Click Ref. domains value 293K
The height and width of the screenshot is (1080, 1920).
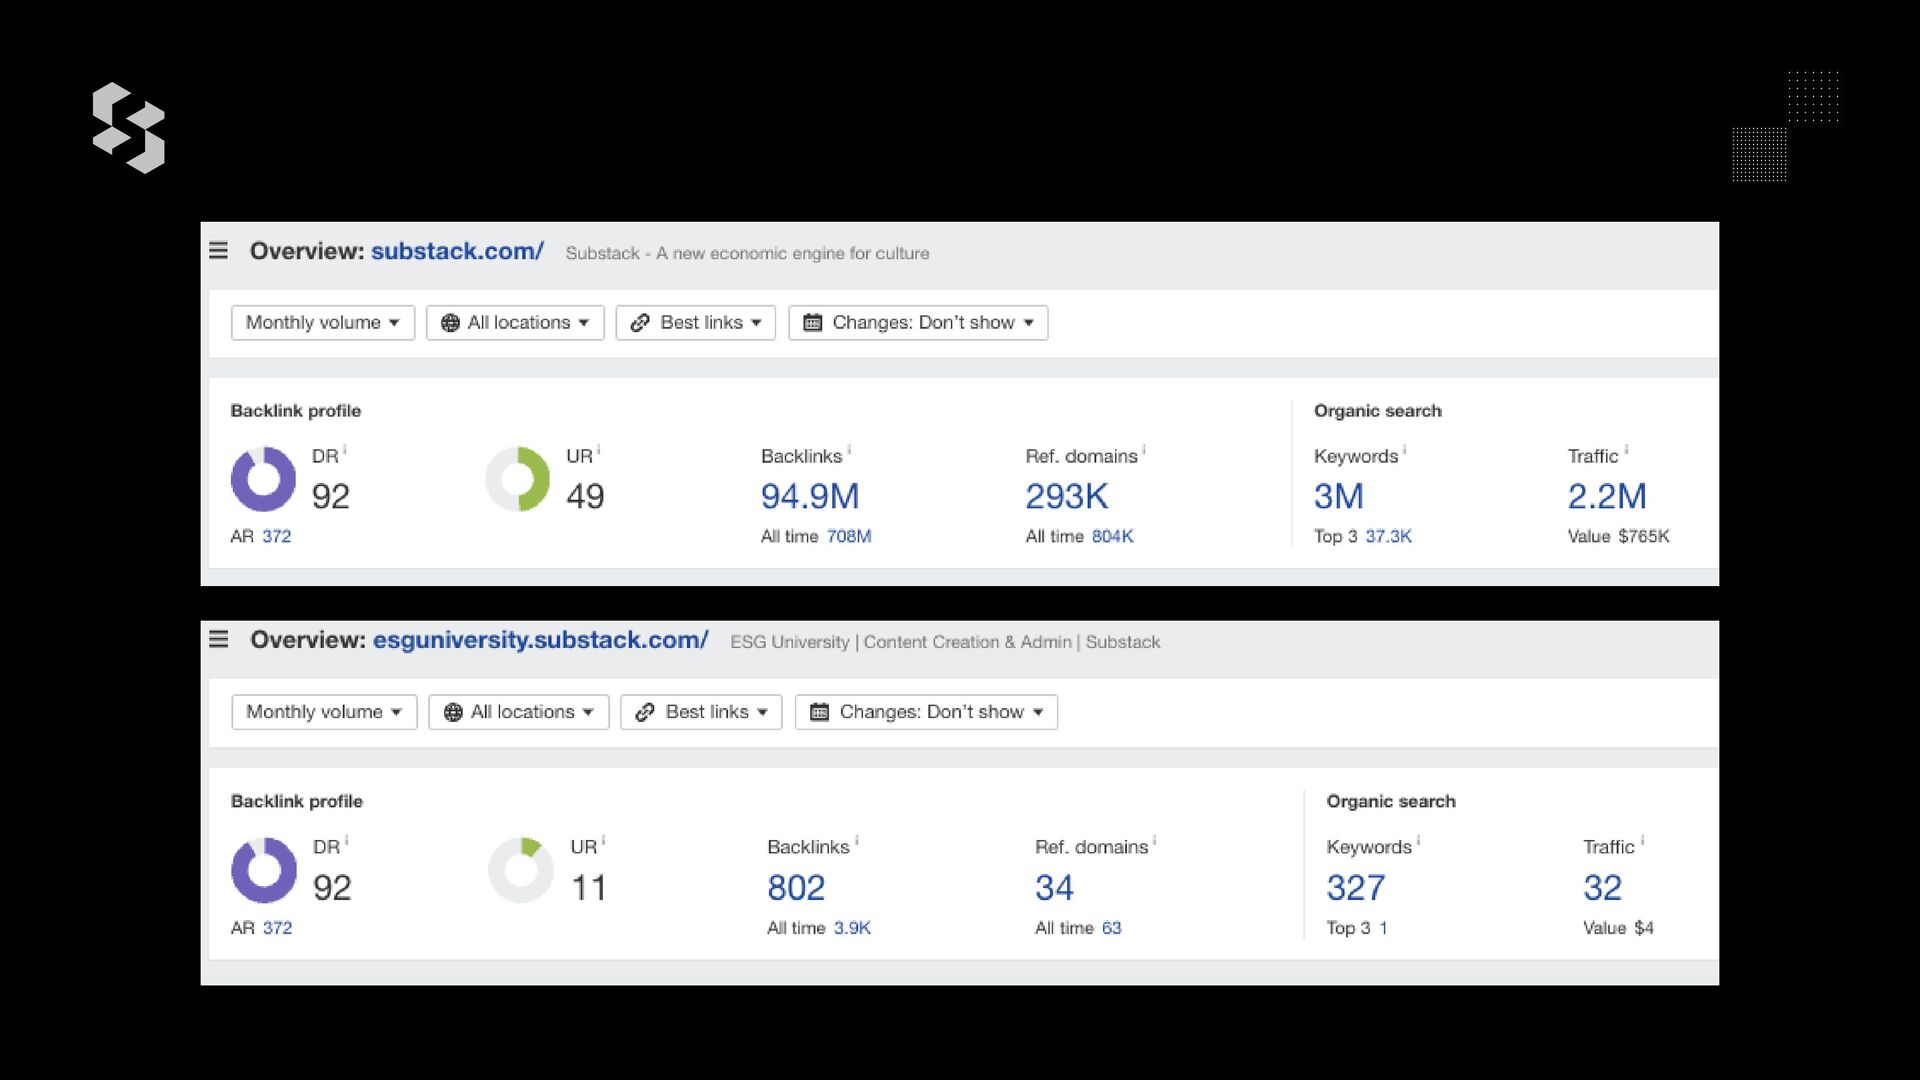pyautogui.click(x=1066, y=496)
